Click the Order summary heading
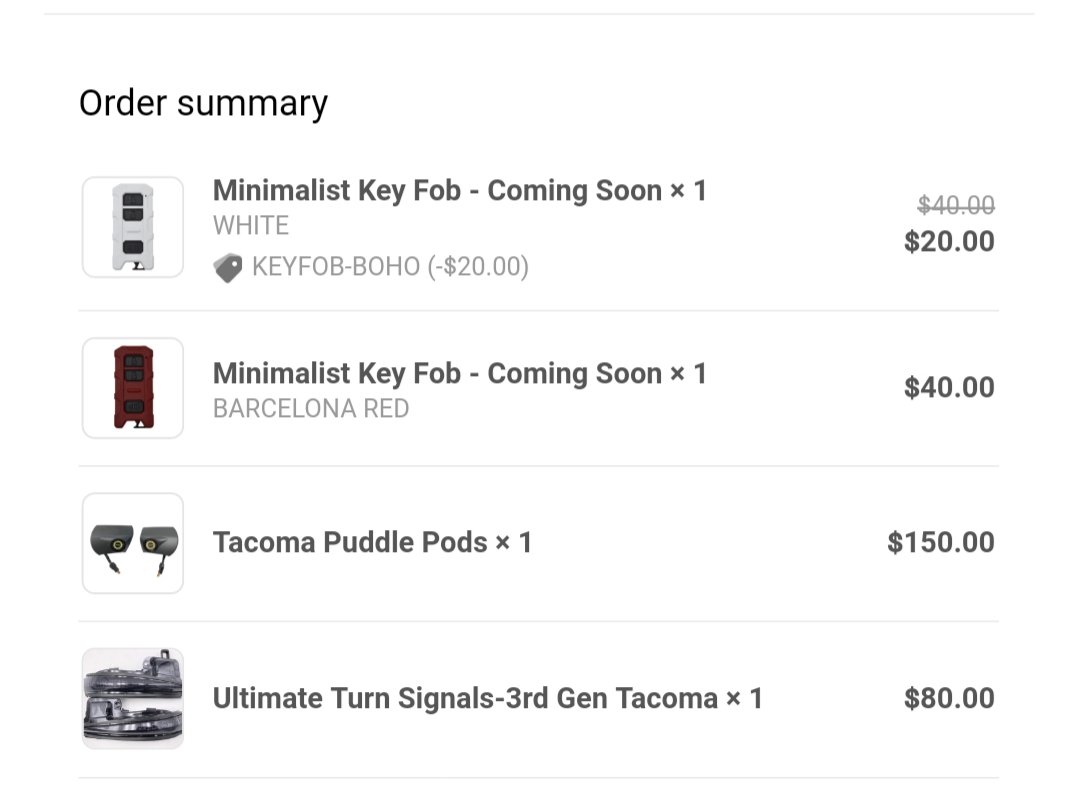The image size is (1080, 788). [x=203, y=103]
